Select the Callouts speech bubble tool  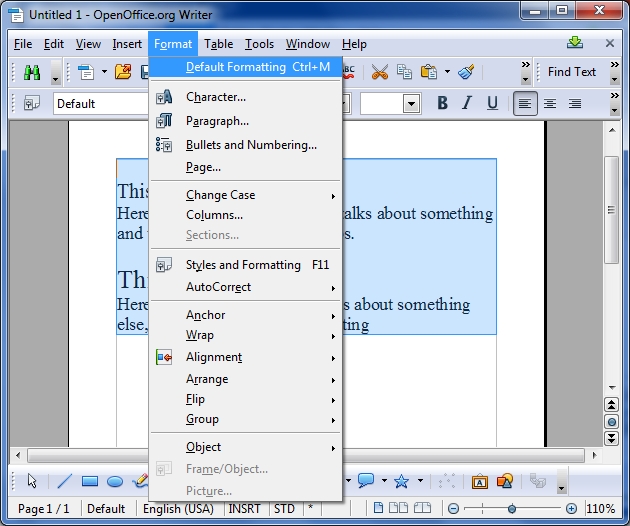[366, 480]
